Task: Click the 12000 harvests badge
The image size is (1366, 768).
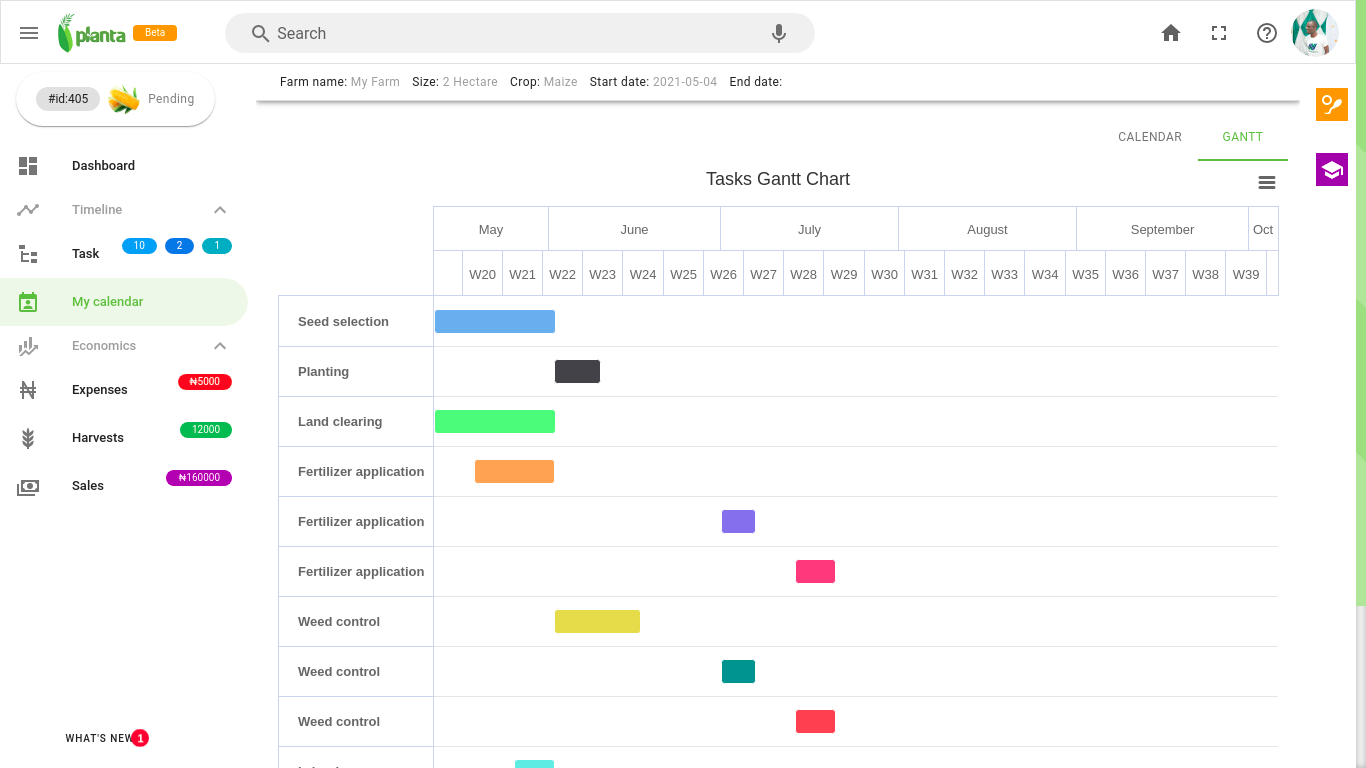Action: pyautogui.click(x=206, y=430)
